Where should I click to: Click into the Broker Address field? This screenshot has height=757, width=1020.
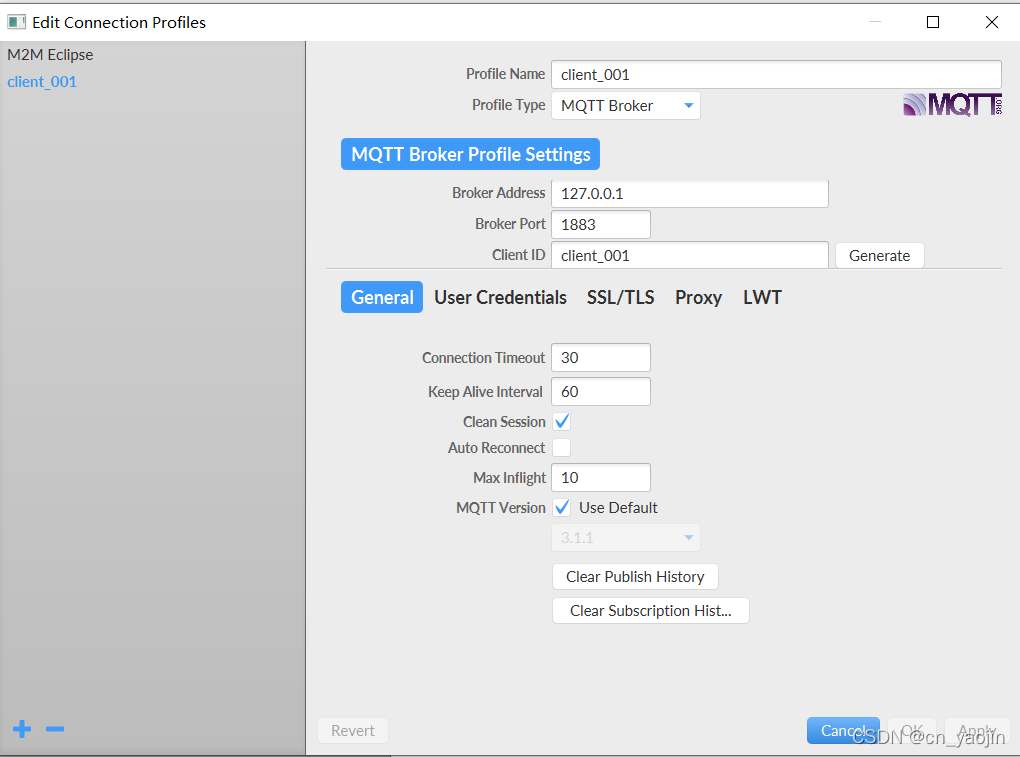click(689, 194)
